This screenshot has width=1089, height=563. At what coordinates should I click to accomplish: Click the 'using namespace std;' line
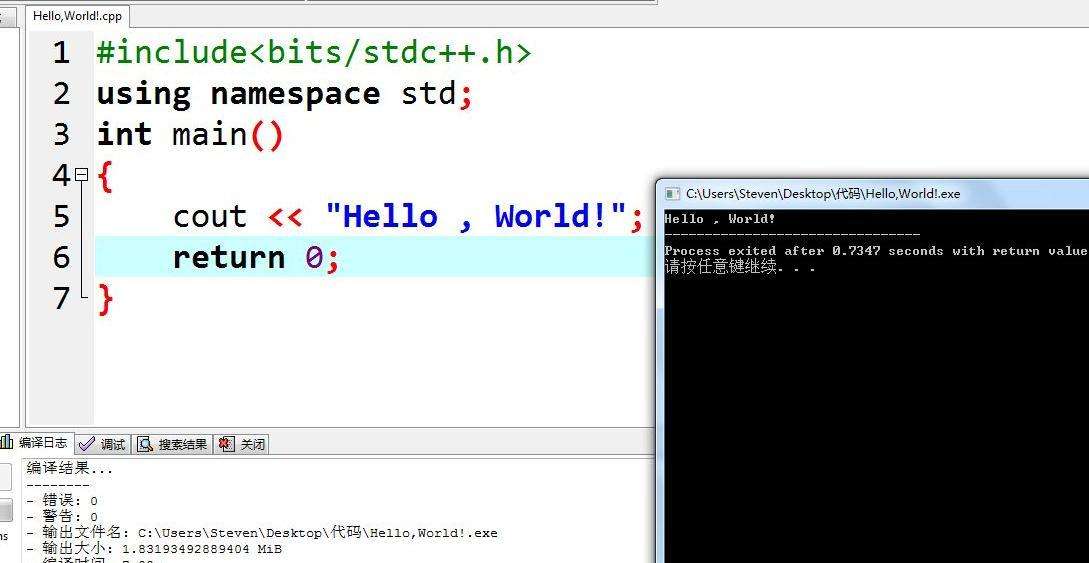coord(285,94)
